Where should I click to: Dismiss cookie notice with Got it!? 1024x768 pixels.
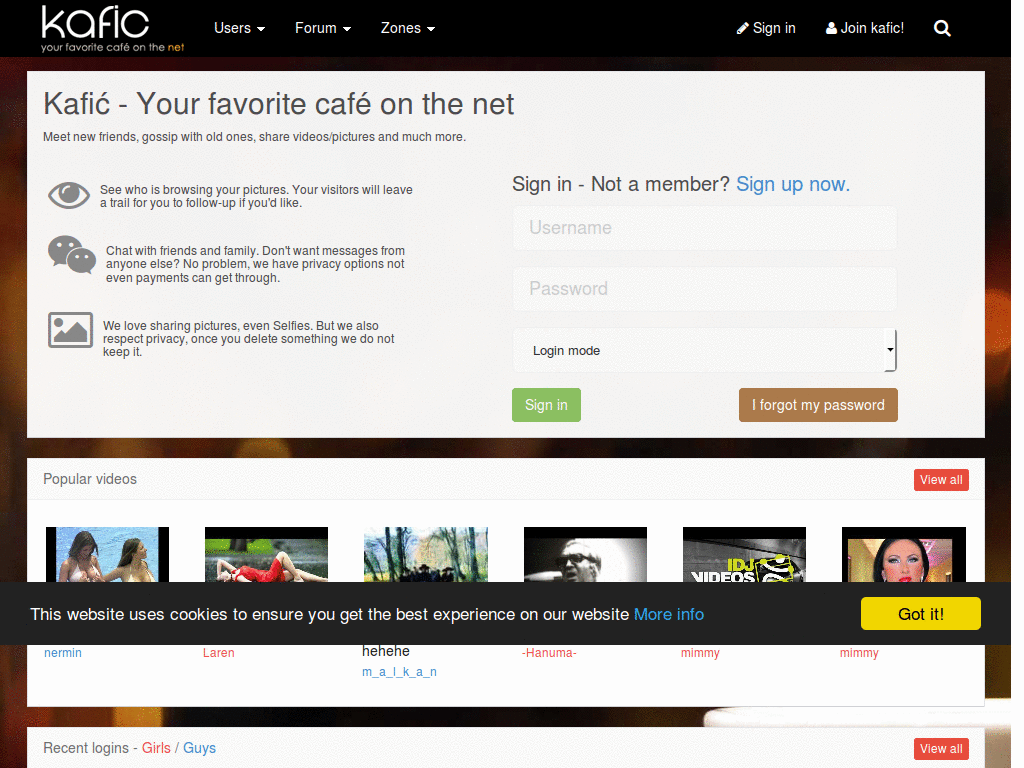(921, 614)
